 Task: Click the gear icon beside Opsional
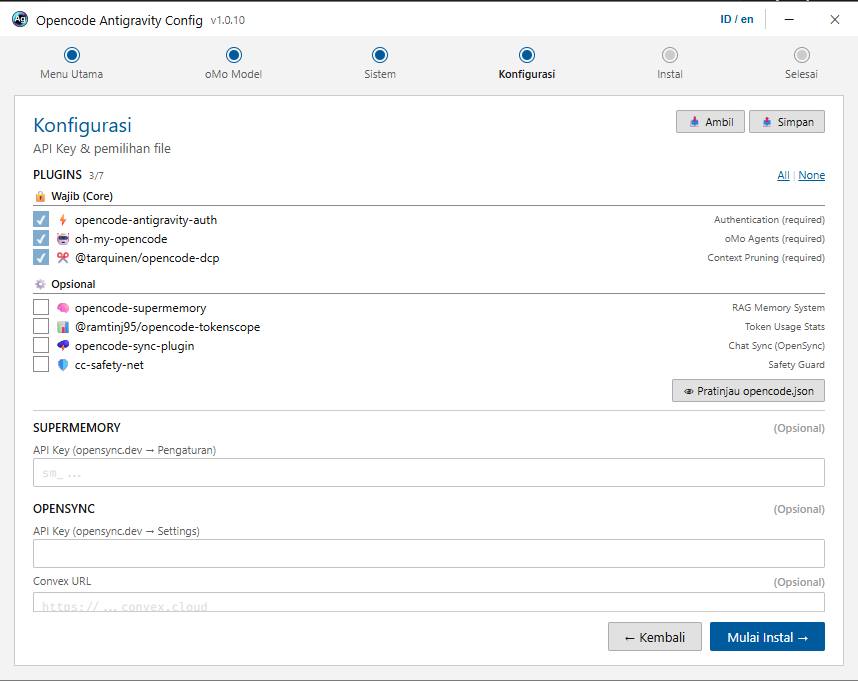coord(40,284)
